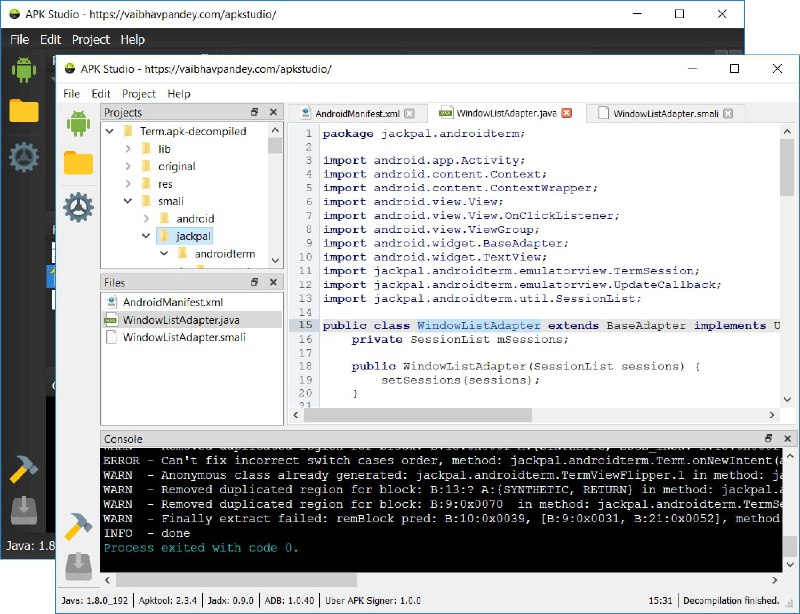
Task: Click the hammer build icon in front window
Action: 78,526
